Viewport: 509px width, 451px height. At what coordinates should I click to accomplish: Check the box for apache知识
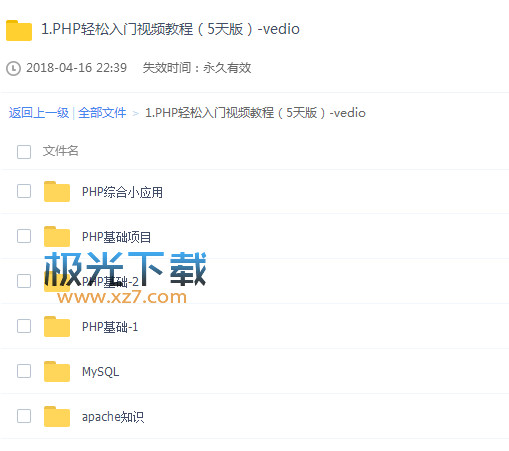coord(24,416)
